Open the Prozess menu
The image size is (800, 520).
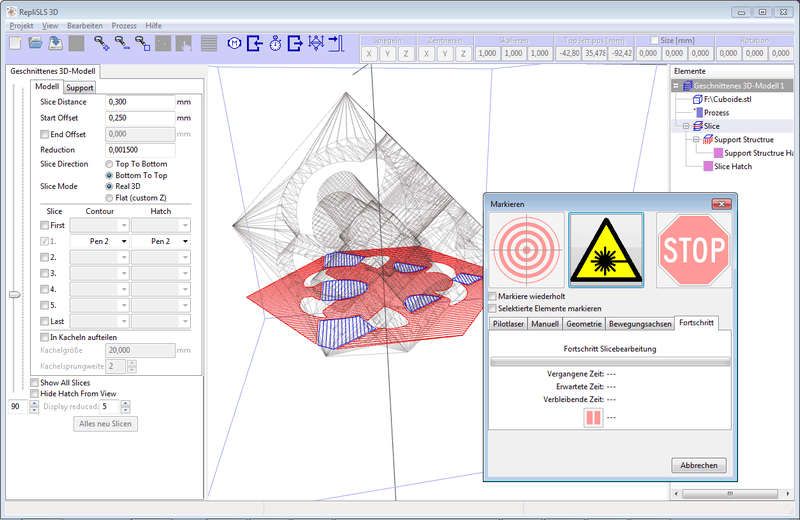124,26
